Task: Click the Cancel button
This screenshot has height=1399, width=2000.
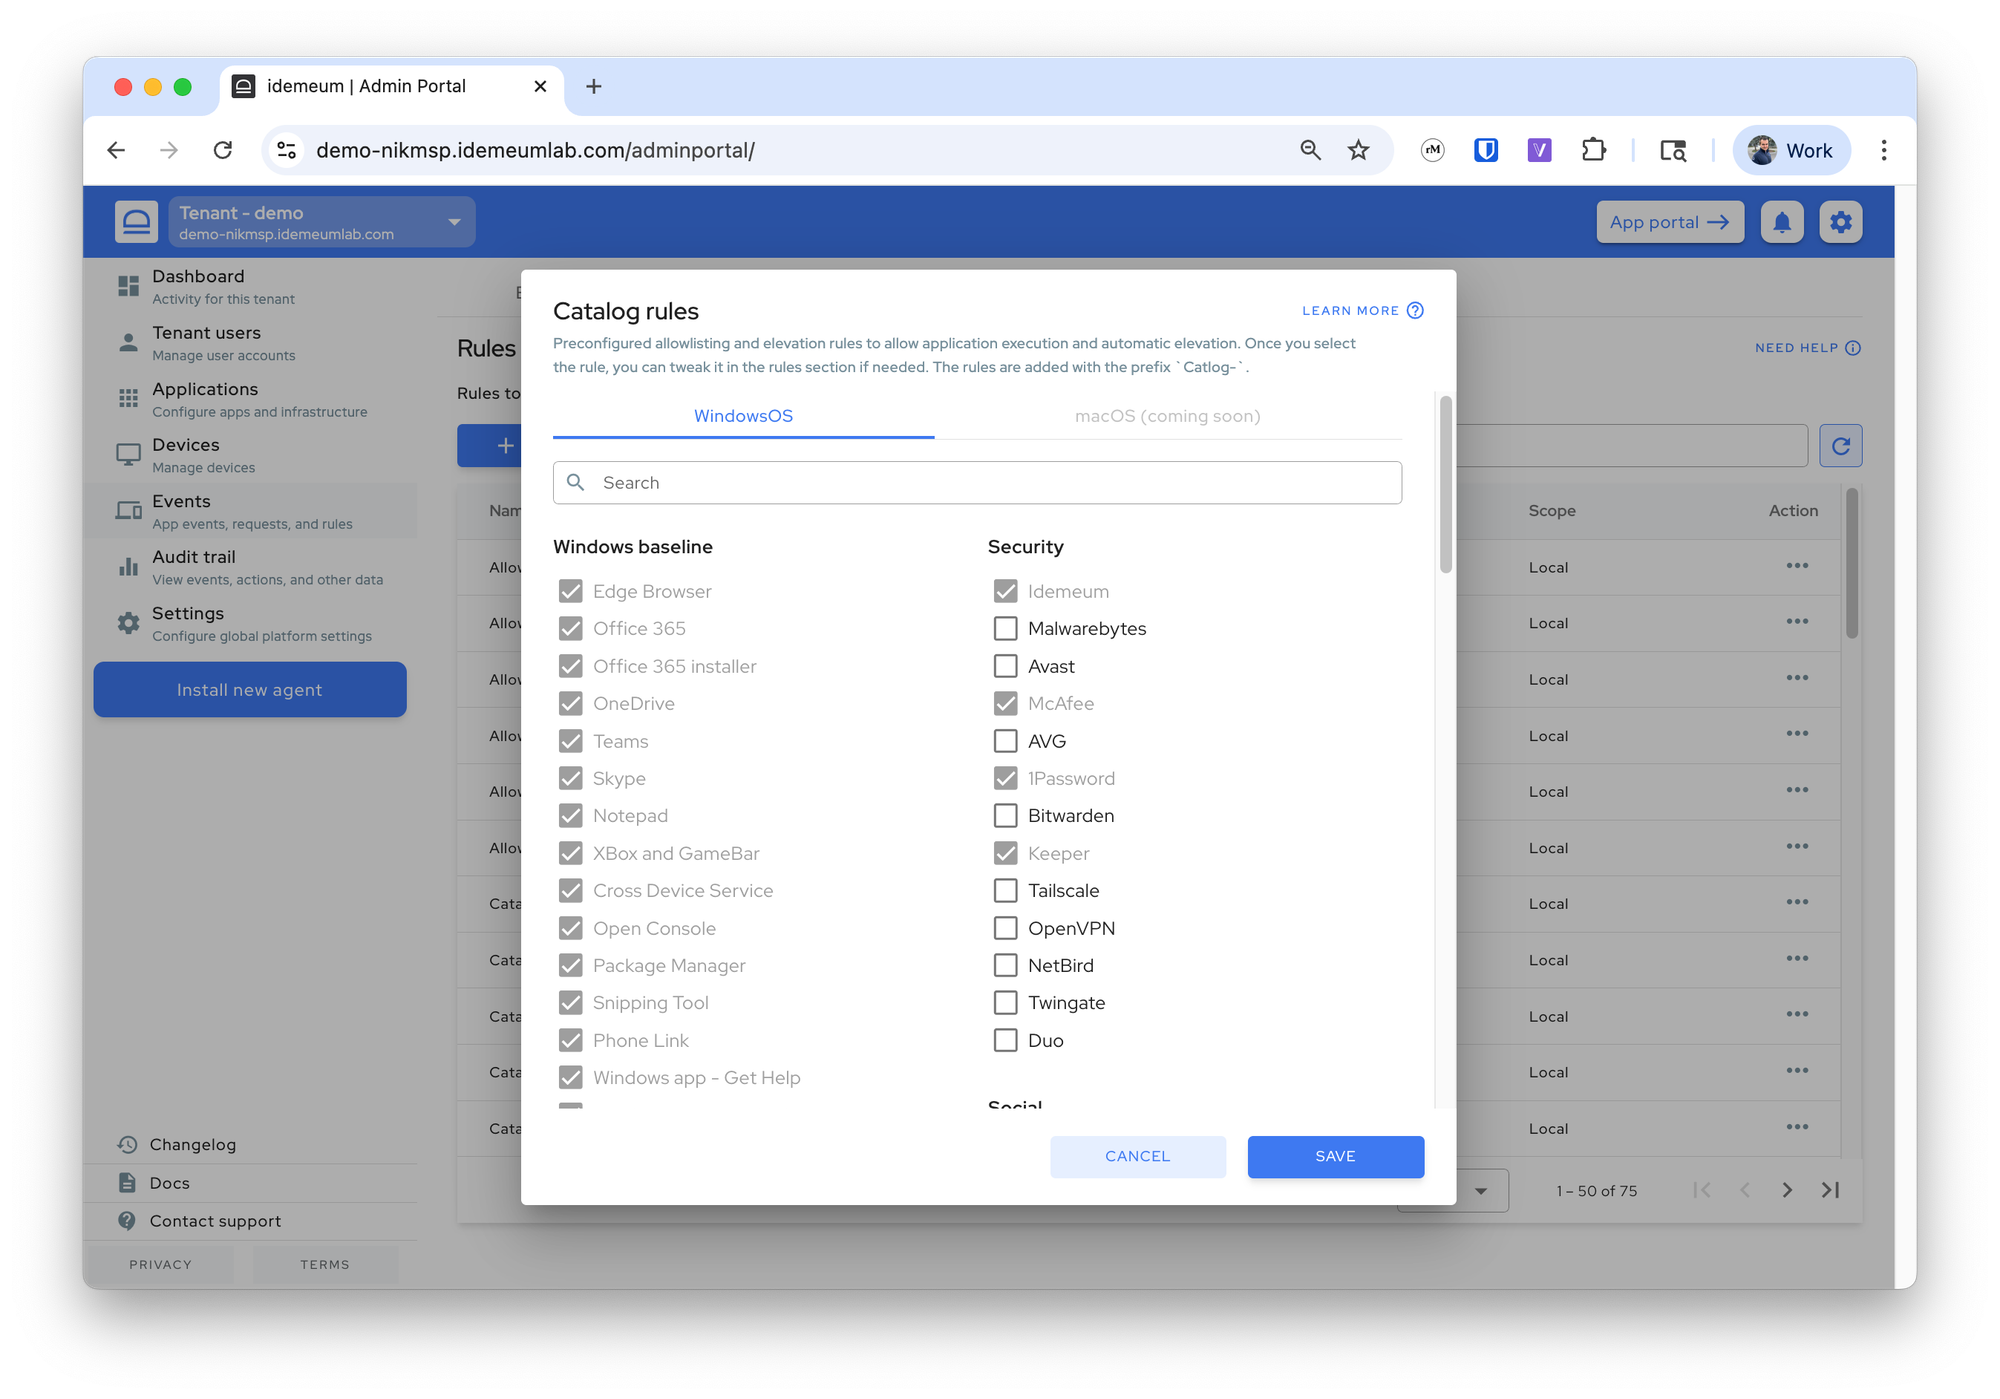Action: pyautogui.click(x=1137, y=1157)
